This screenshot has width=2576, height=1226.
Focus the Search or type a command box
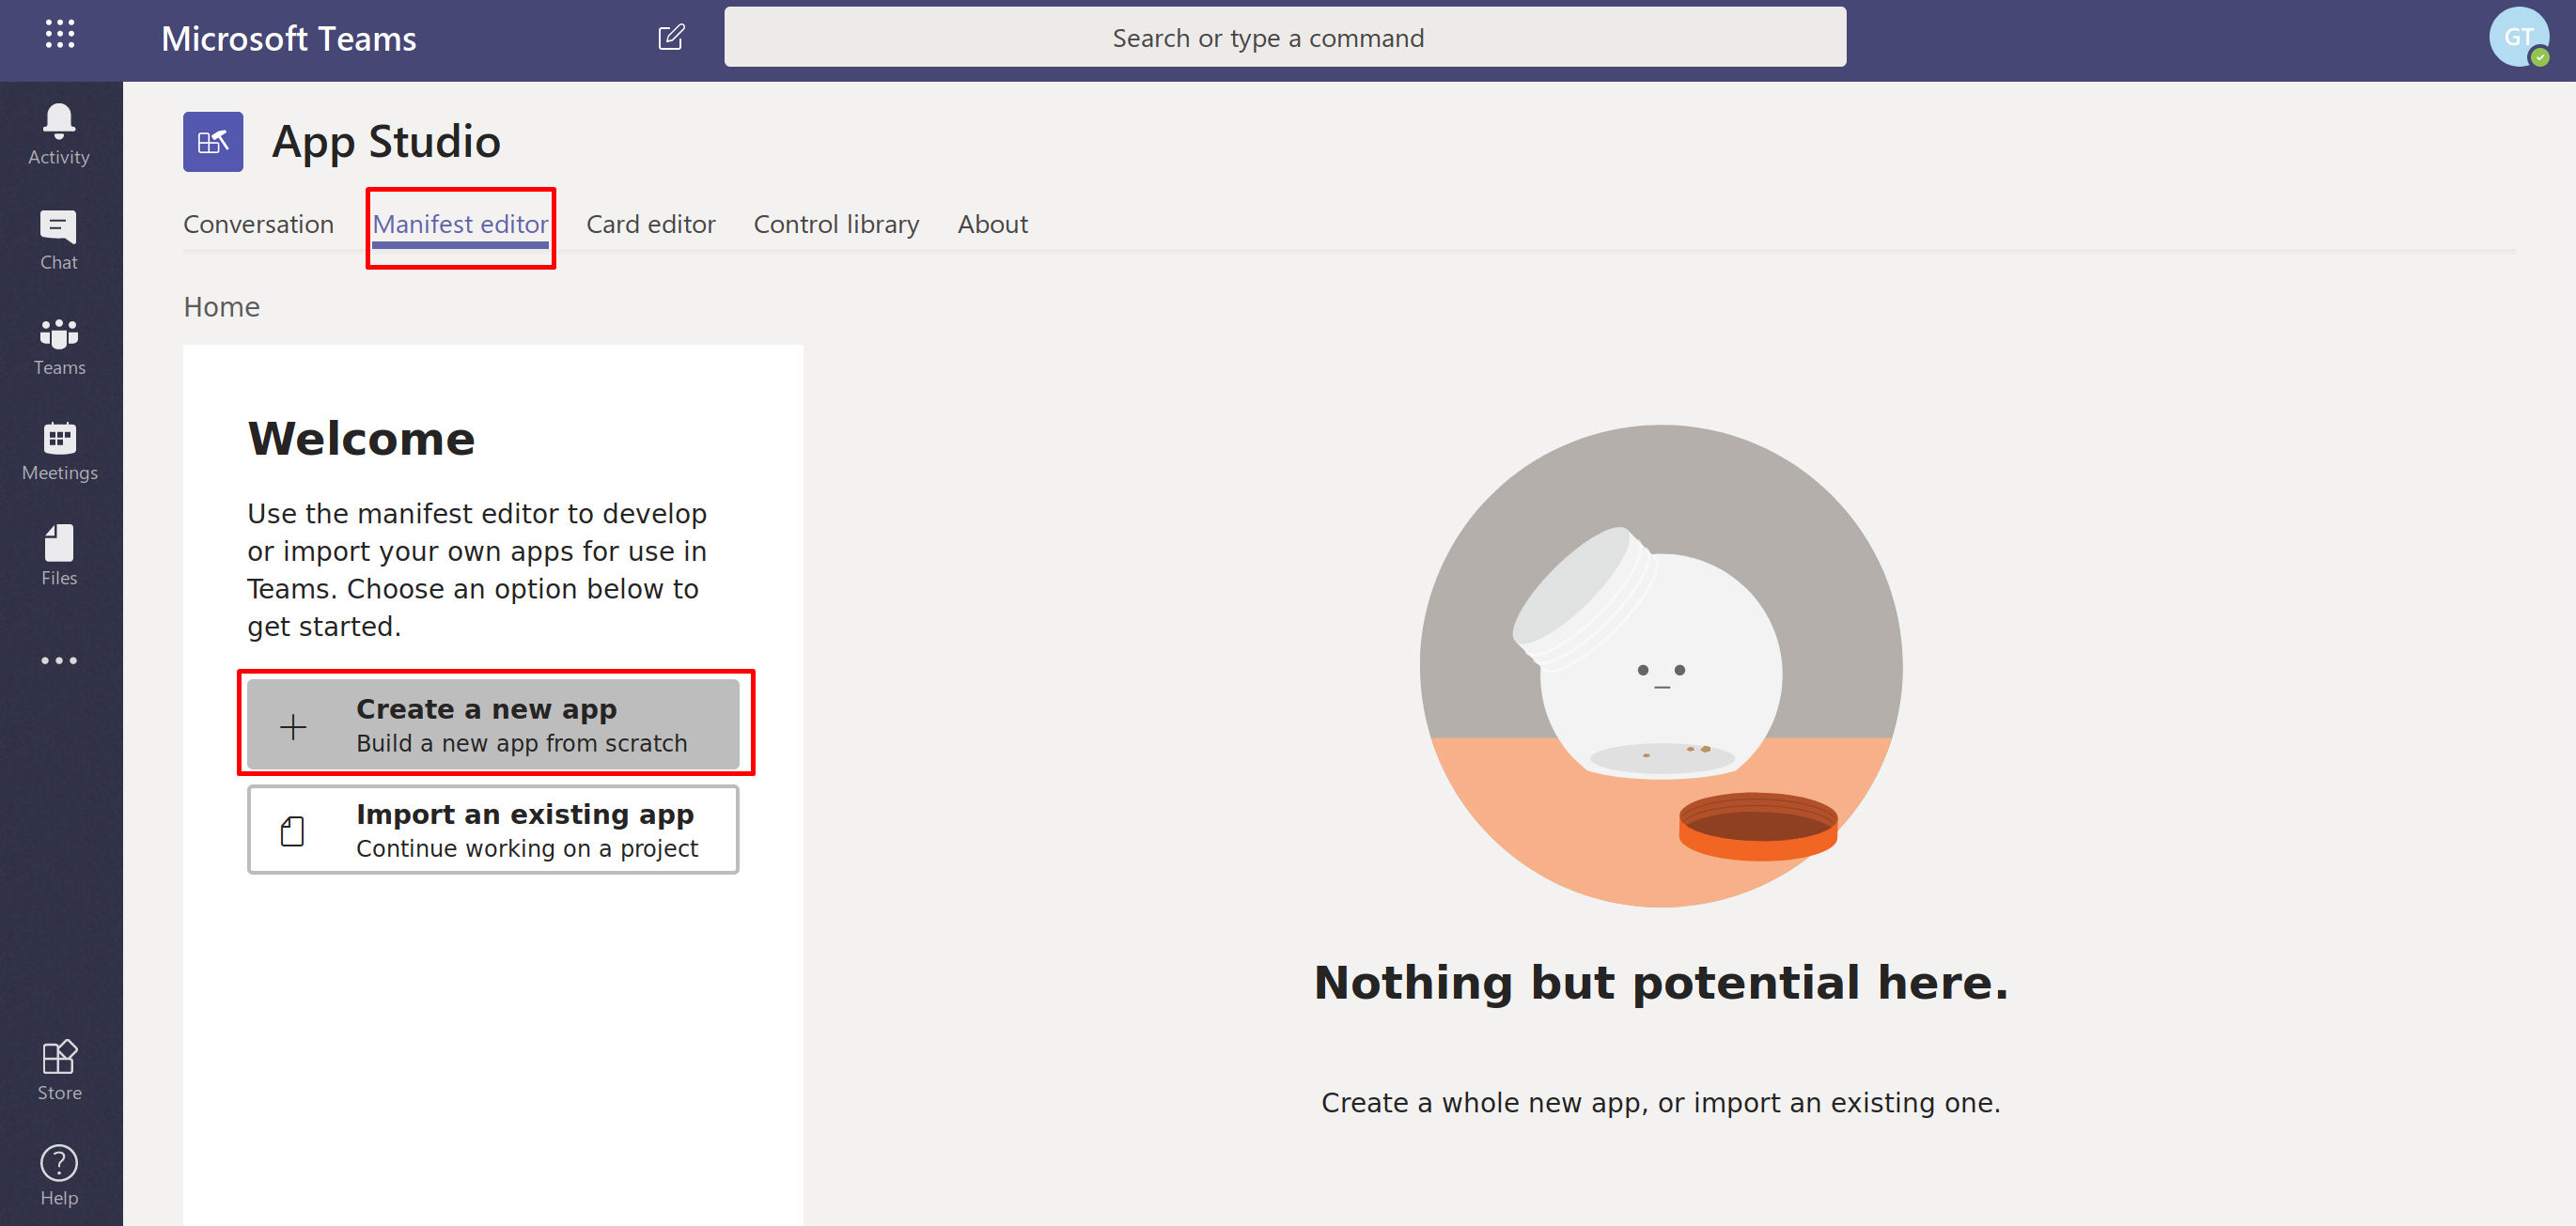[x=1285, y=38]
